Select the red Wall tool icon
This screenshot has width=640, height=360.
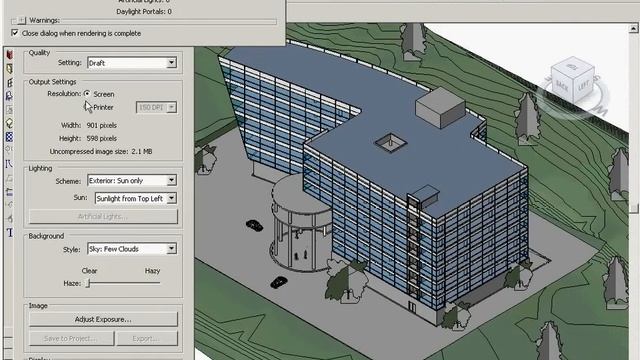point(9,55)
